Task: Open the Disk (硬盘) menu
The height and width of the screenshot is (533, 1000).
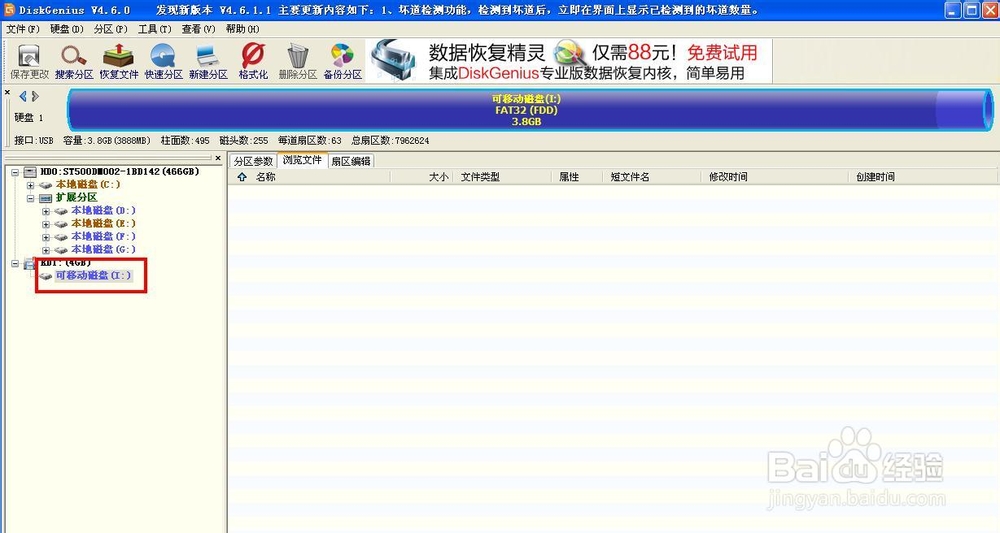Action: (x=66, y=29)
